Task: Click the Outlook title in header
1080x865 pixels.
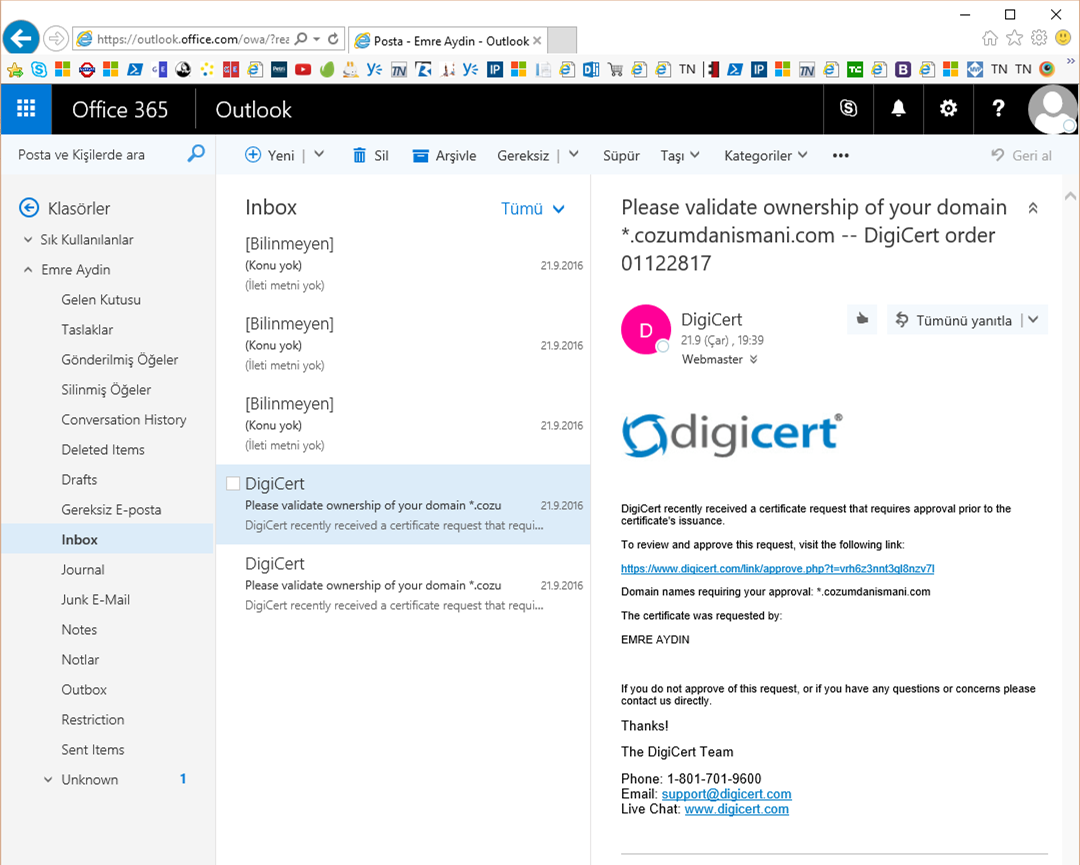Action: (x=253, y=110)
